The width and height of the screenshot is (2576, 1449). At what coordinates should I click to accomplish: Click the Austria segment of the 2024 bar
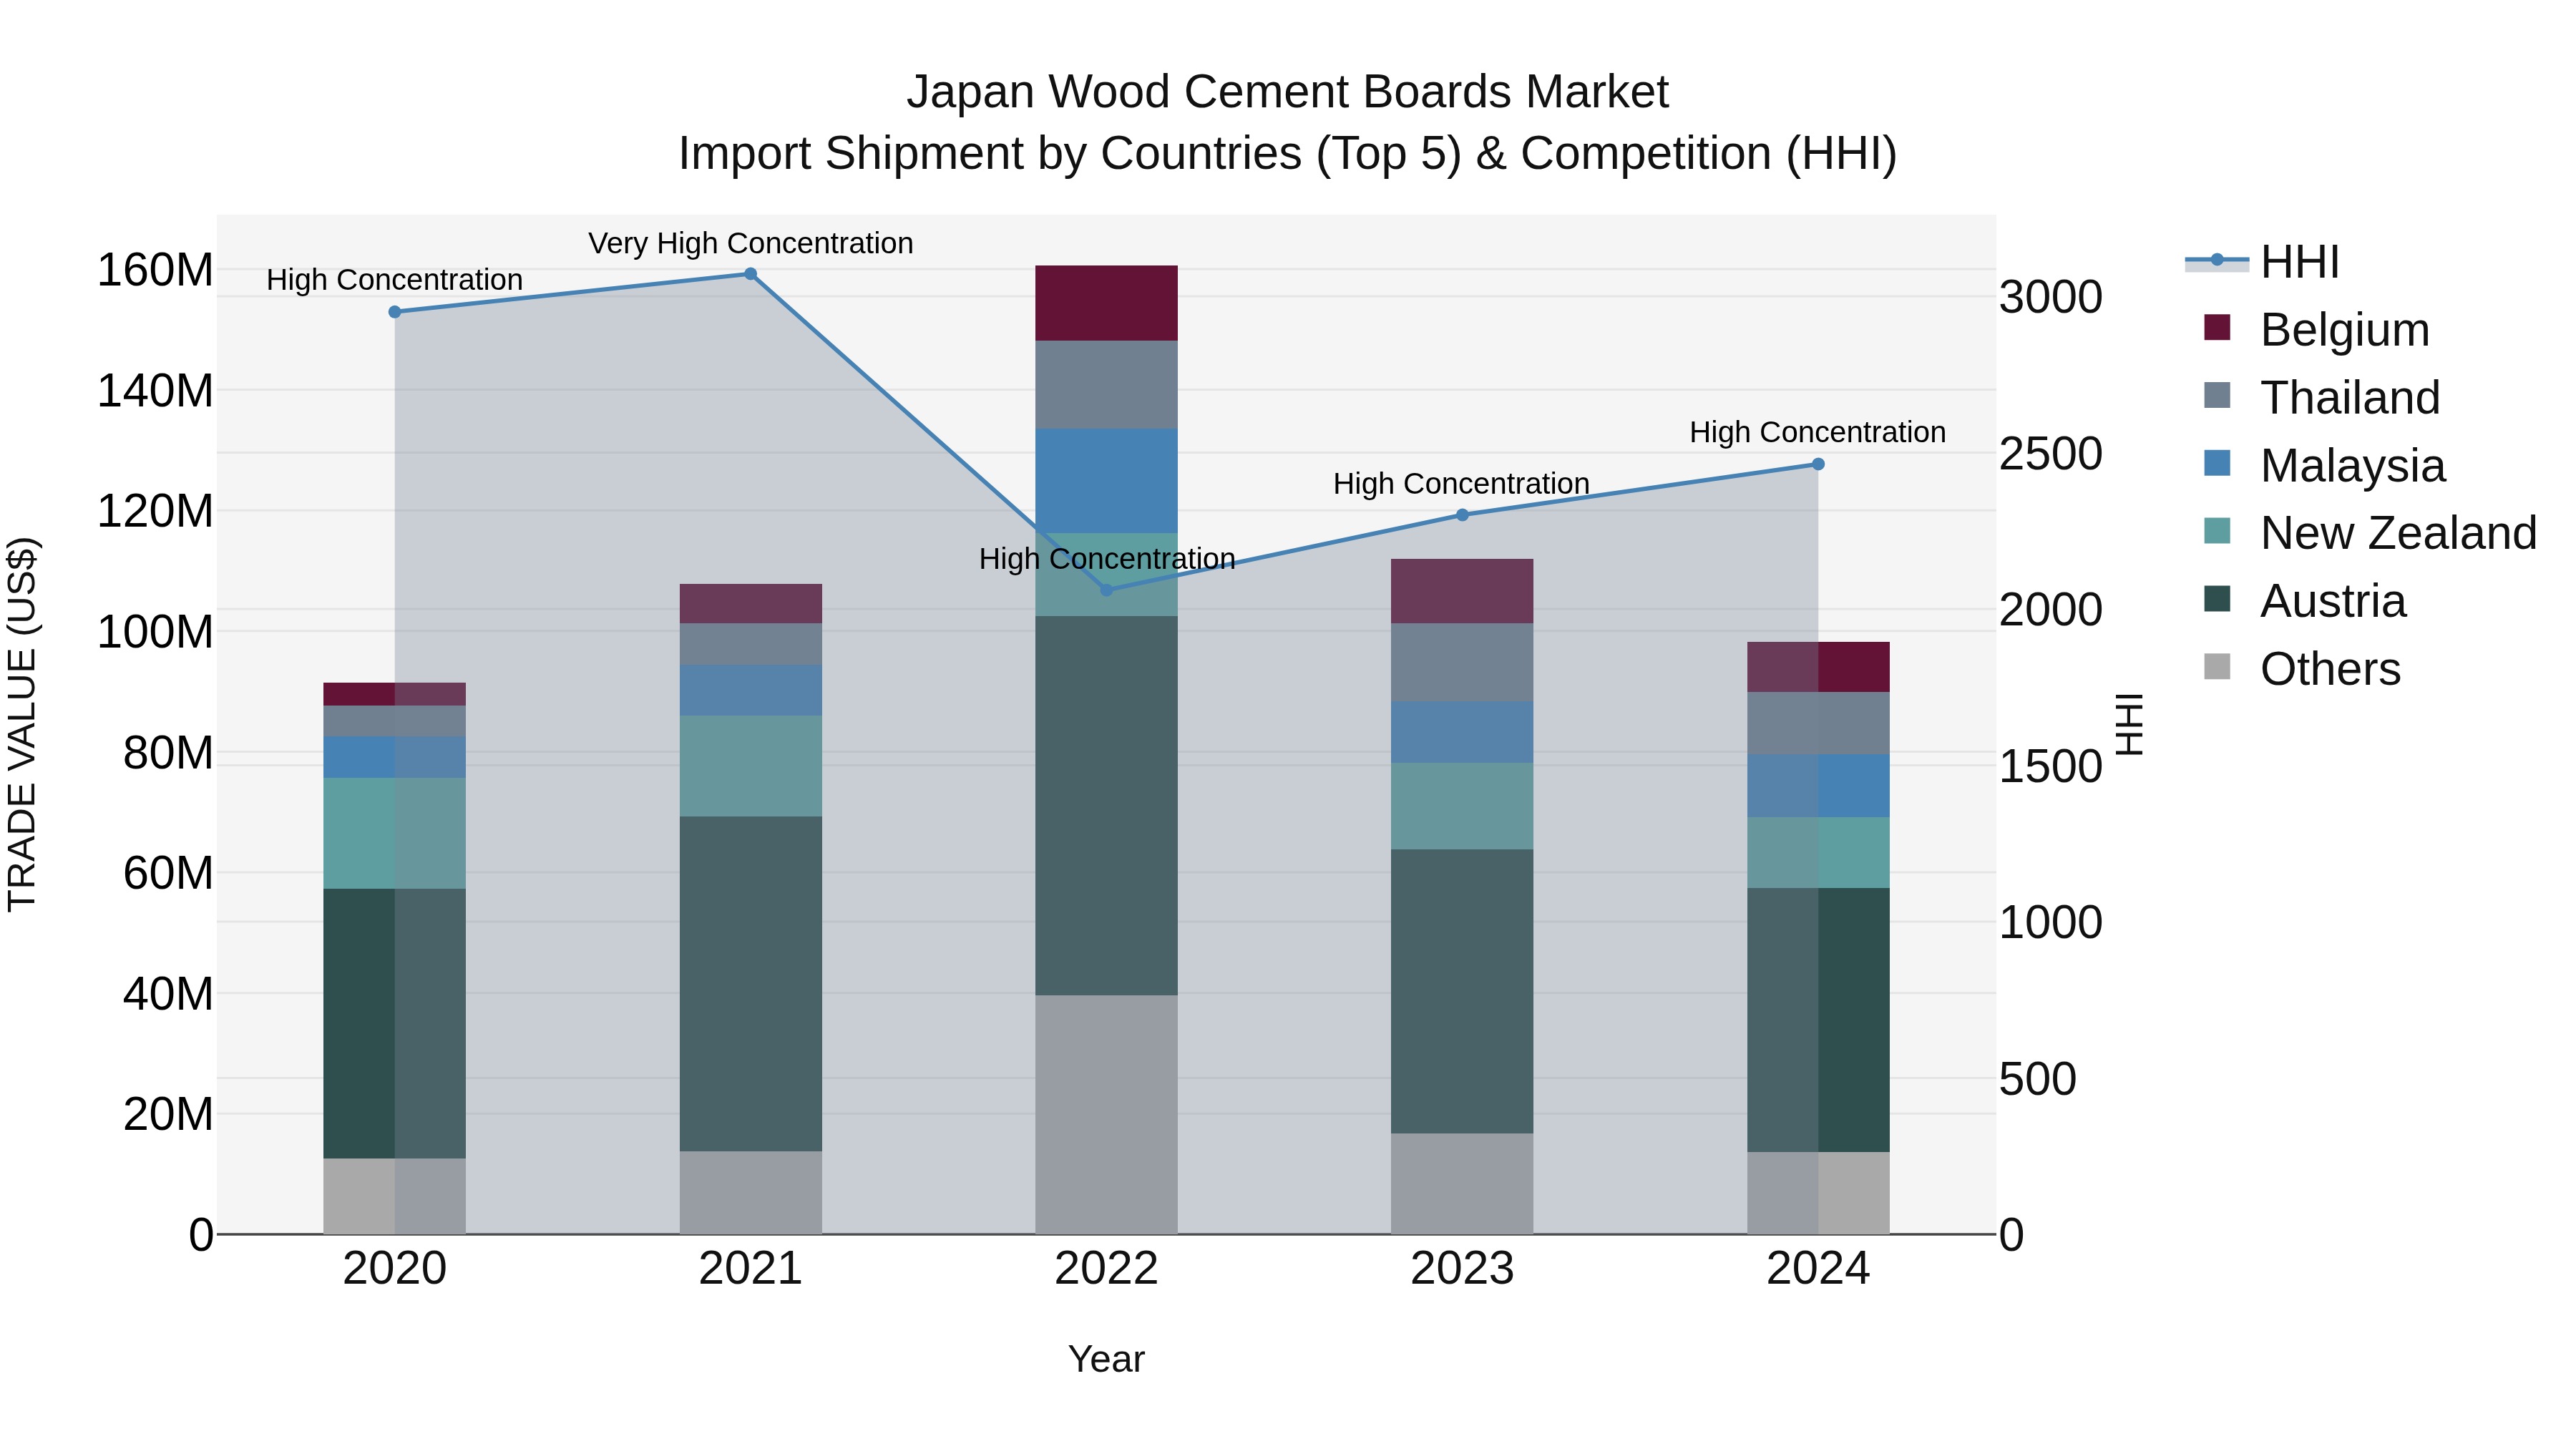pos(1818,1020)
